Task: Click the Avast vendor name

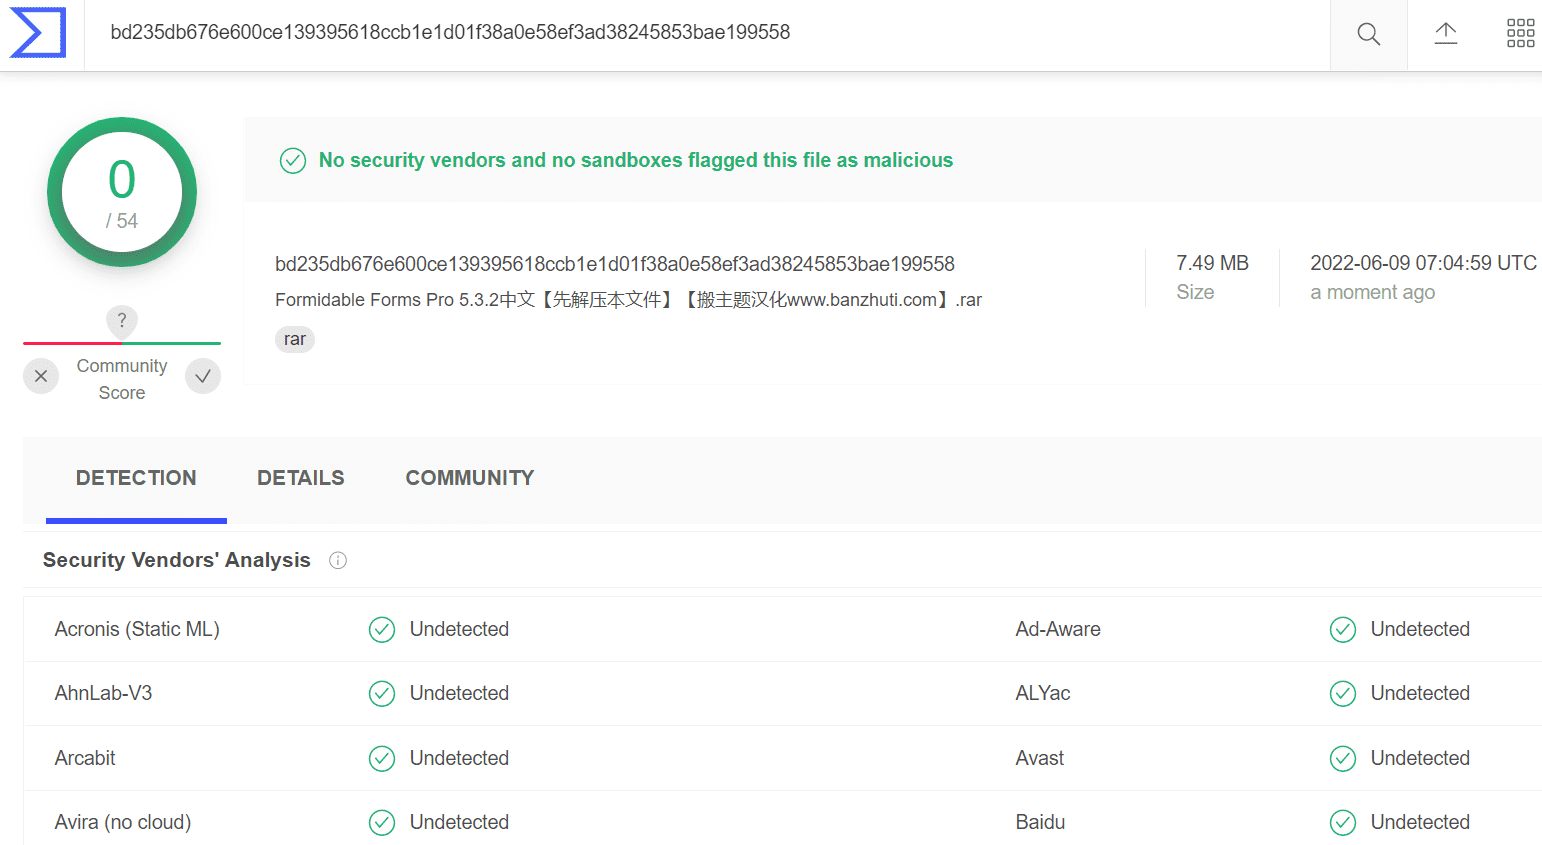Action: tap(1040, 758)
